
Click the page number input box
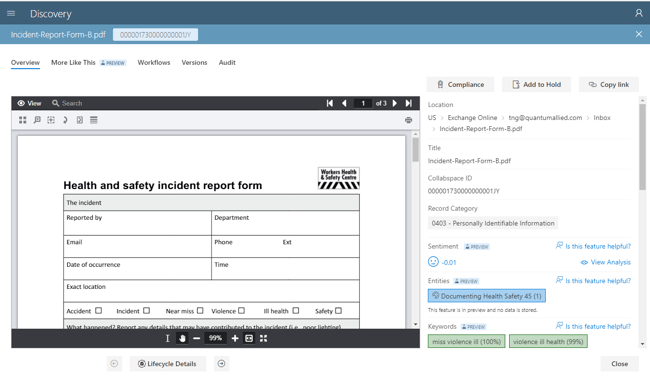pos(363,103)
